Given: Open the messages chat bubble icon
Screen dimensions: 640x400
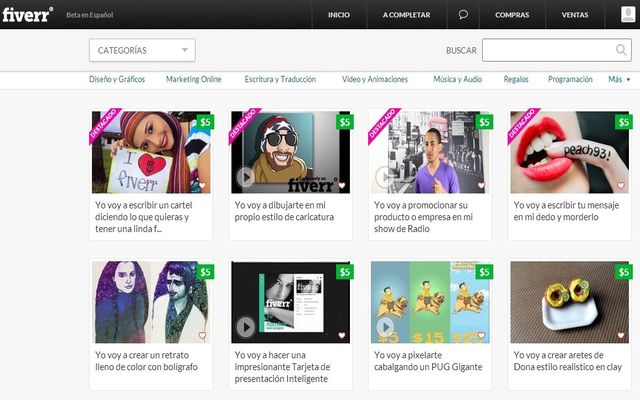Looking at the screenshot, I should coord(463,15).
